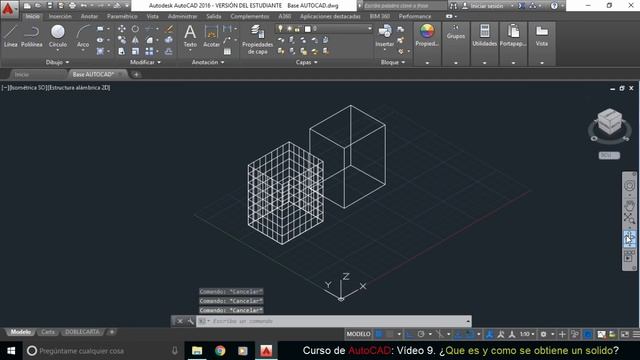Switch to the Paramétrico ribbon tab
This screenshot has width=640, height=360.
(x=122, y=16)
